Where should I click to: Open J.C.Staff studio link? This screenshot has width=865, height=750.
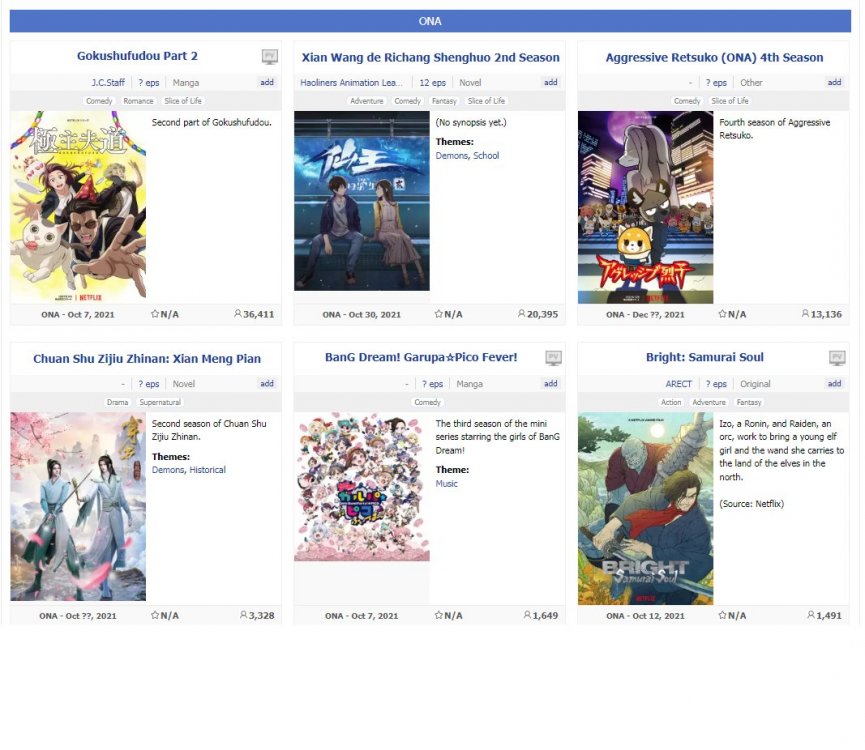pos(108,83)
